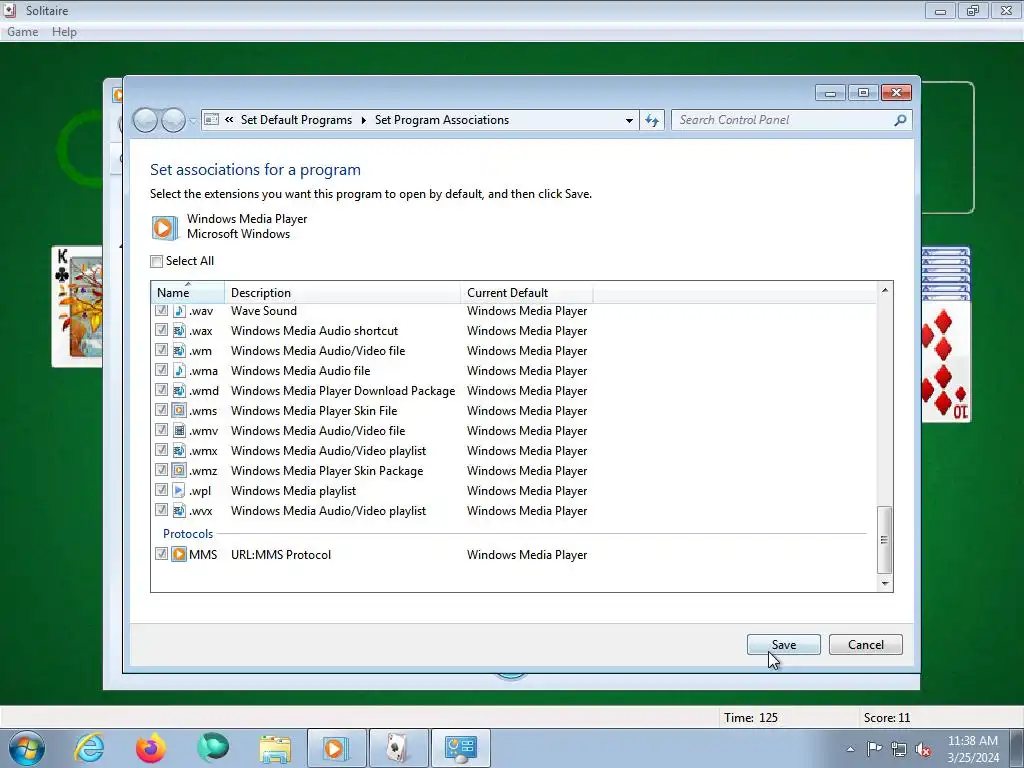
Task: Toggle the .wmz checkbox
Action: point(161,470)
